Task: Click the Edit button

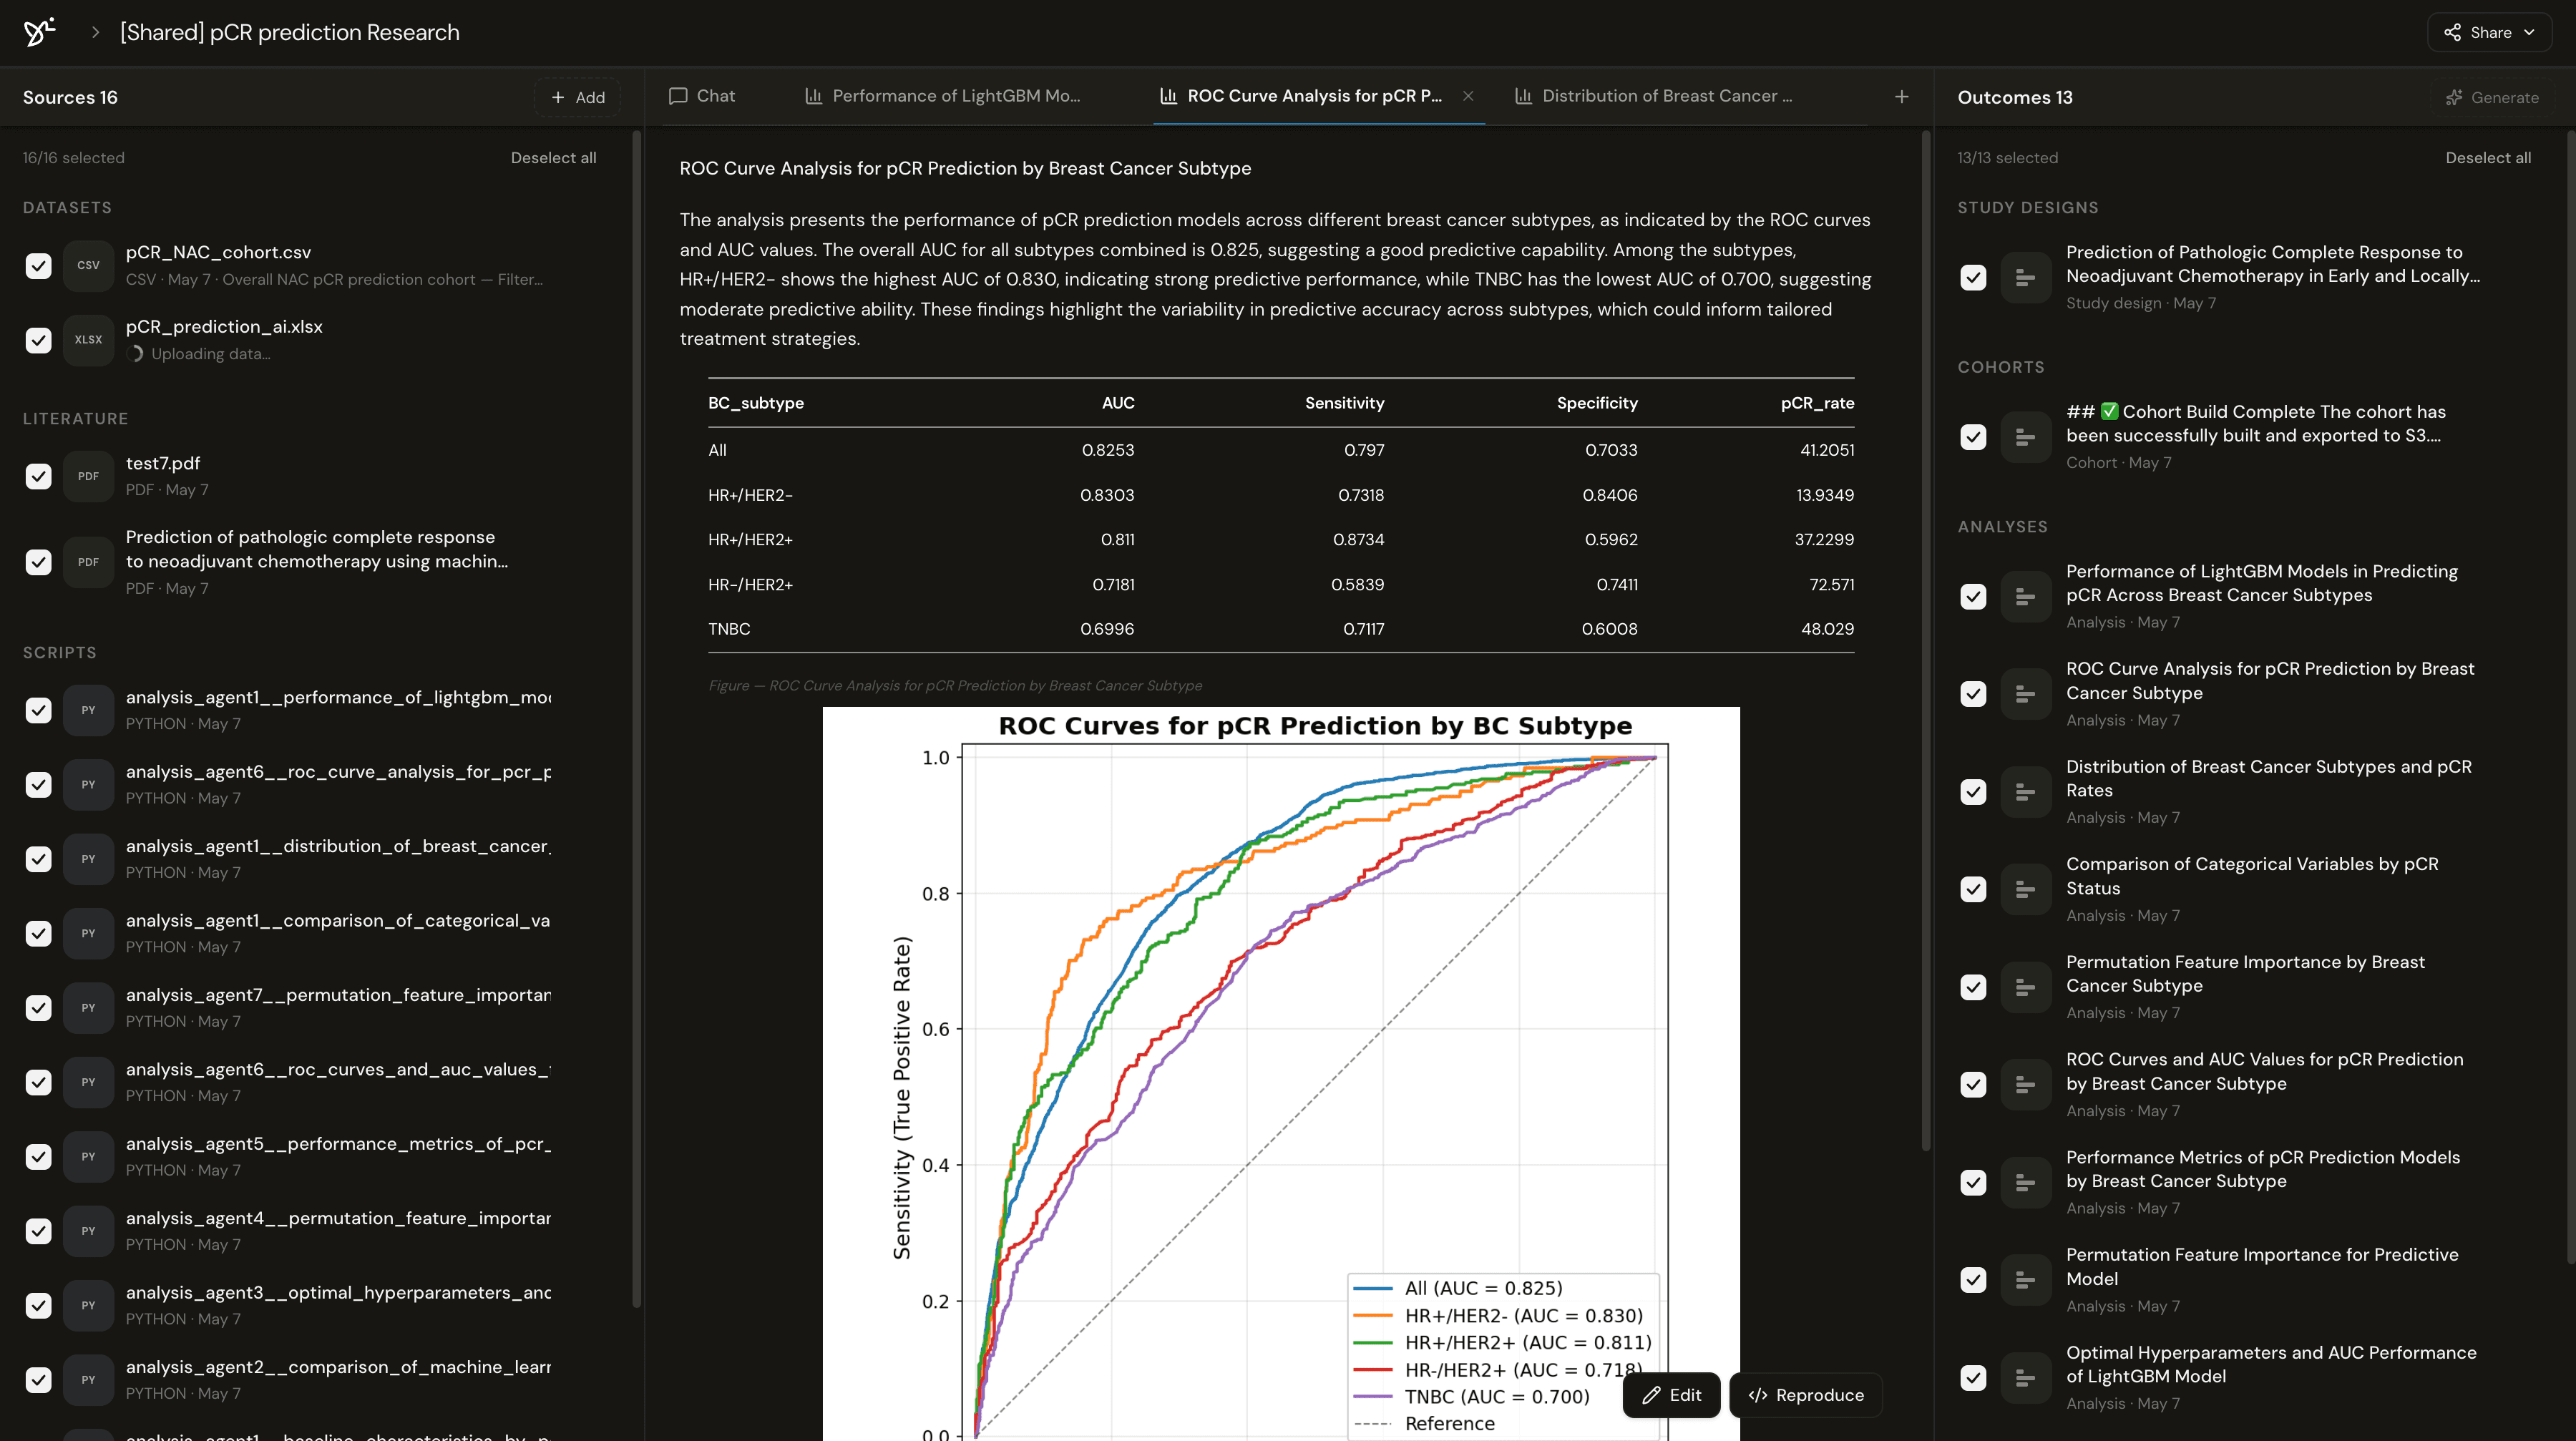Action: tap(1671, 1395)
